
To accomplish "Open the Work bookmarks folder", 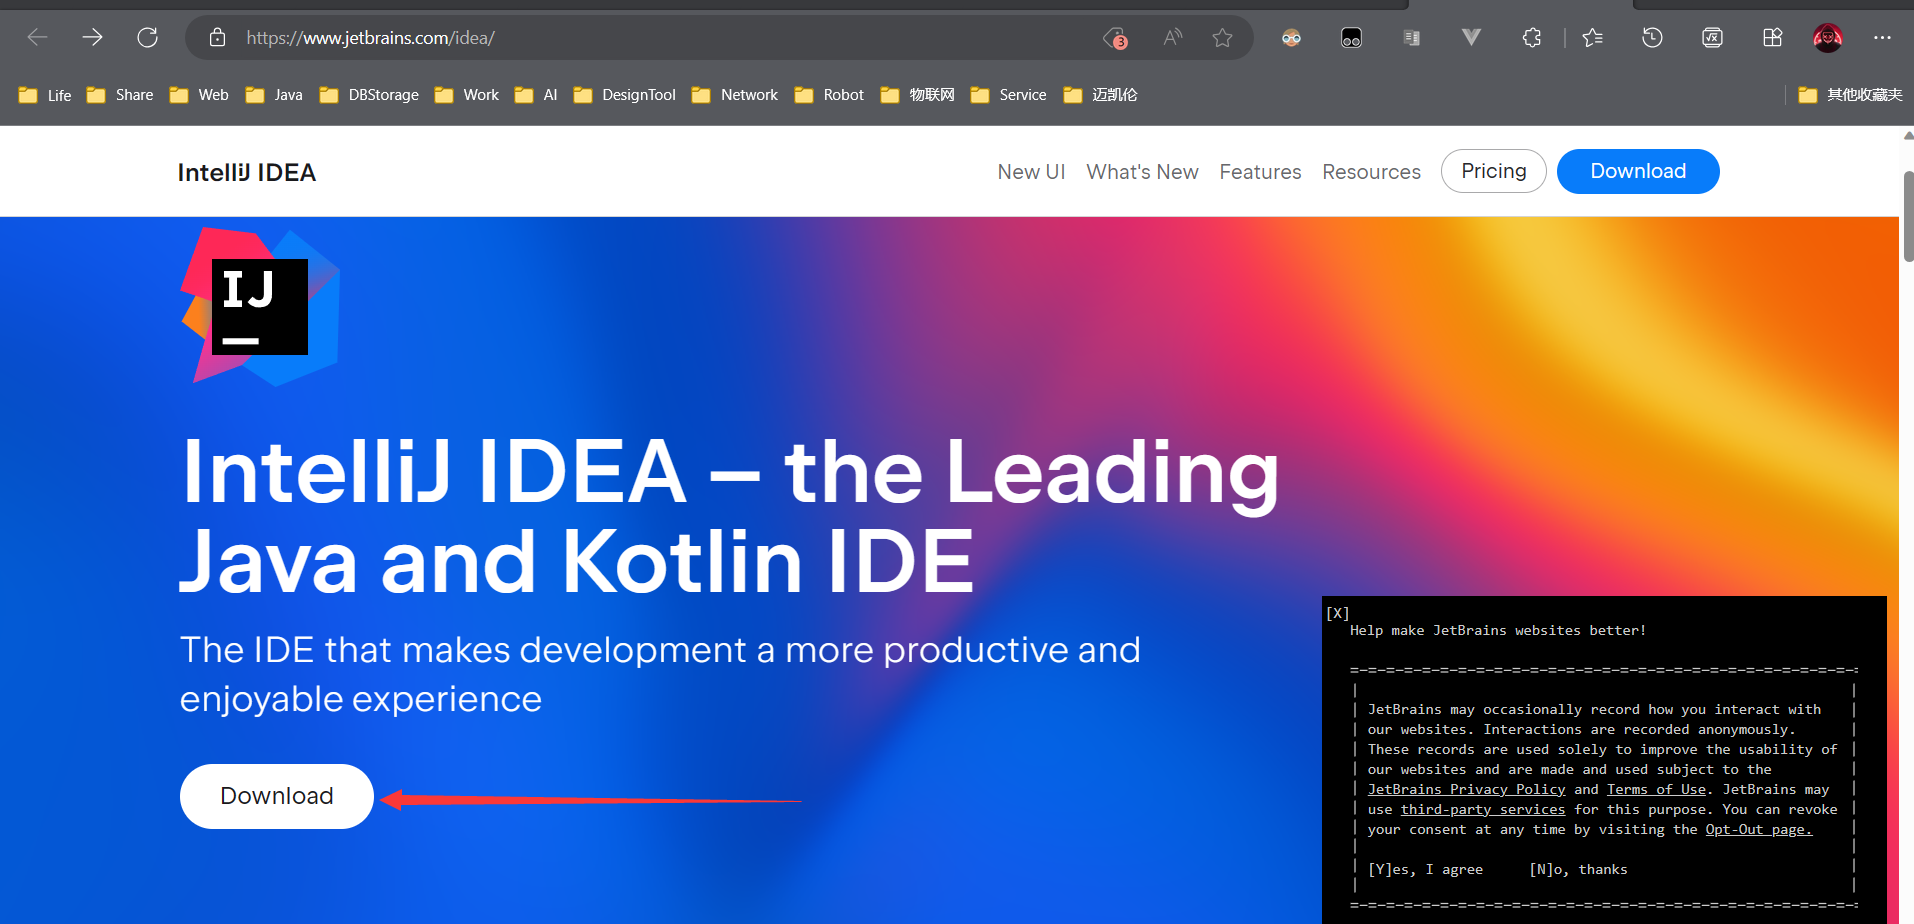I will 466,95.
